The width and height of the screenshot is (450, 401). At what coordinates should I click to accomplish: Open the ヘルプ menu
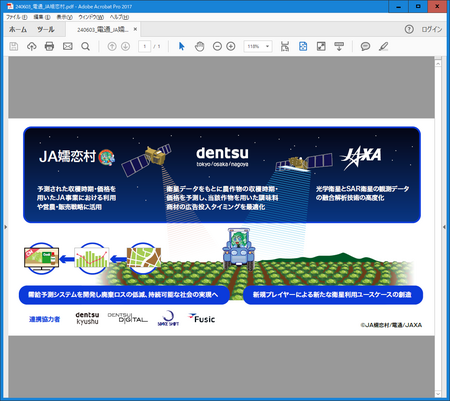pos(119,17)
